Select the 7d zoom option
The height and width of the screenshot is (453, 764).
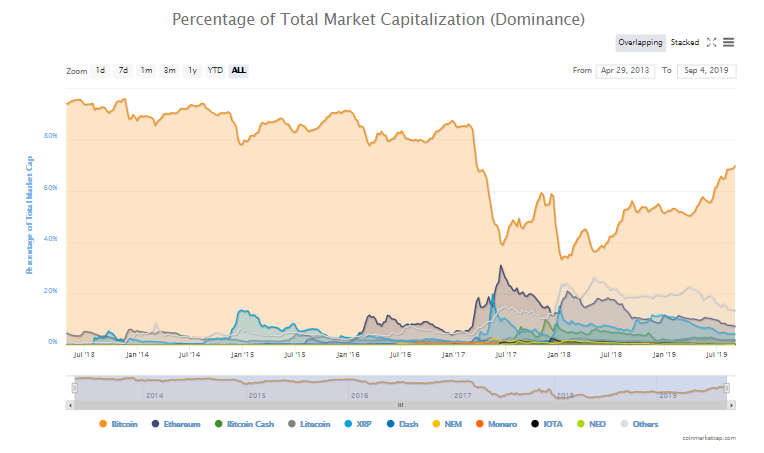pos(123,71)
